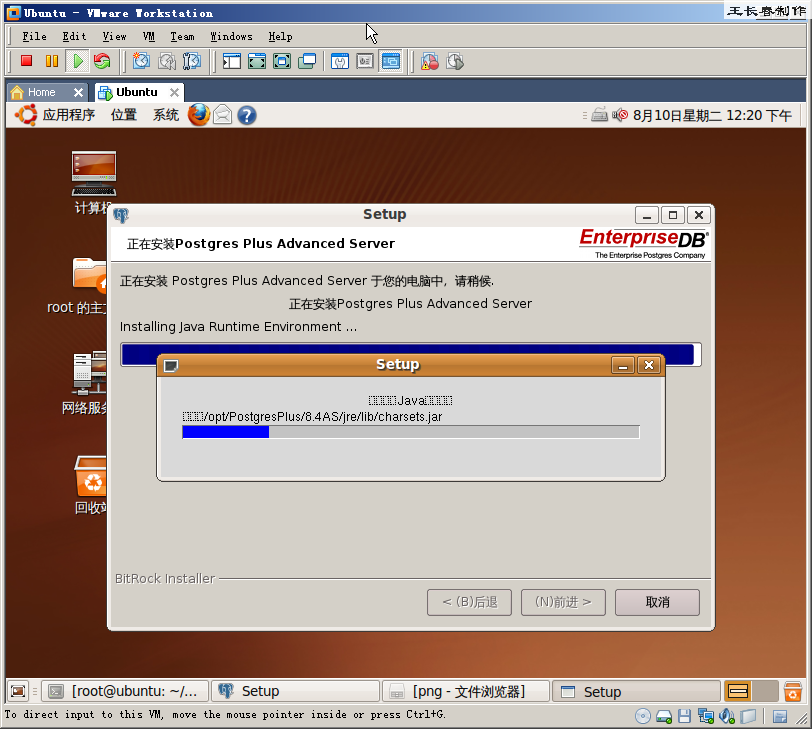The width and height of the screenshot is (812, 729).
Task: Click the rightmost Setup taskbar button
Action: coord(636,691)
